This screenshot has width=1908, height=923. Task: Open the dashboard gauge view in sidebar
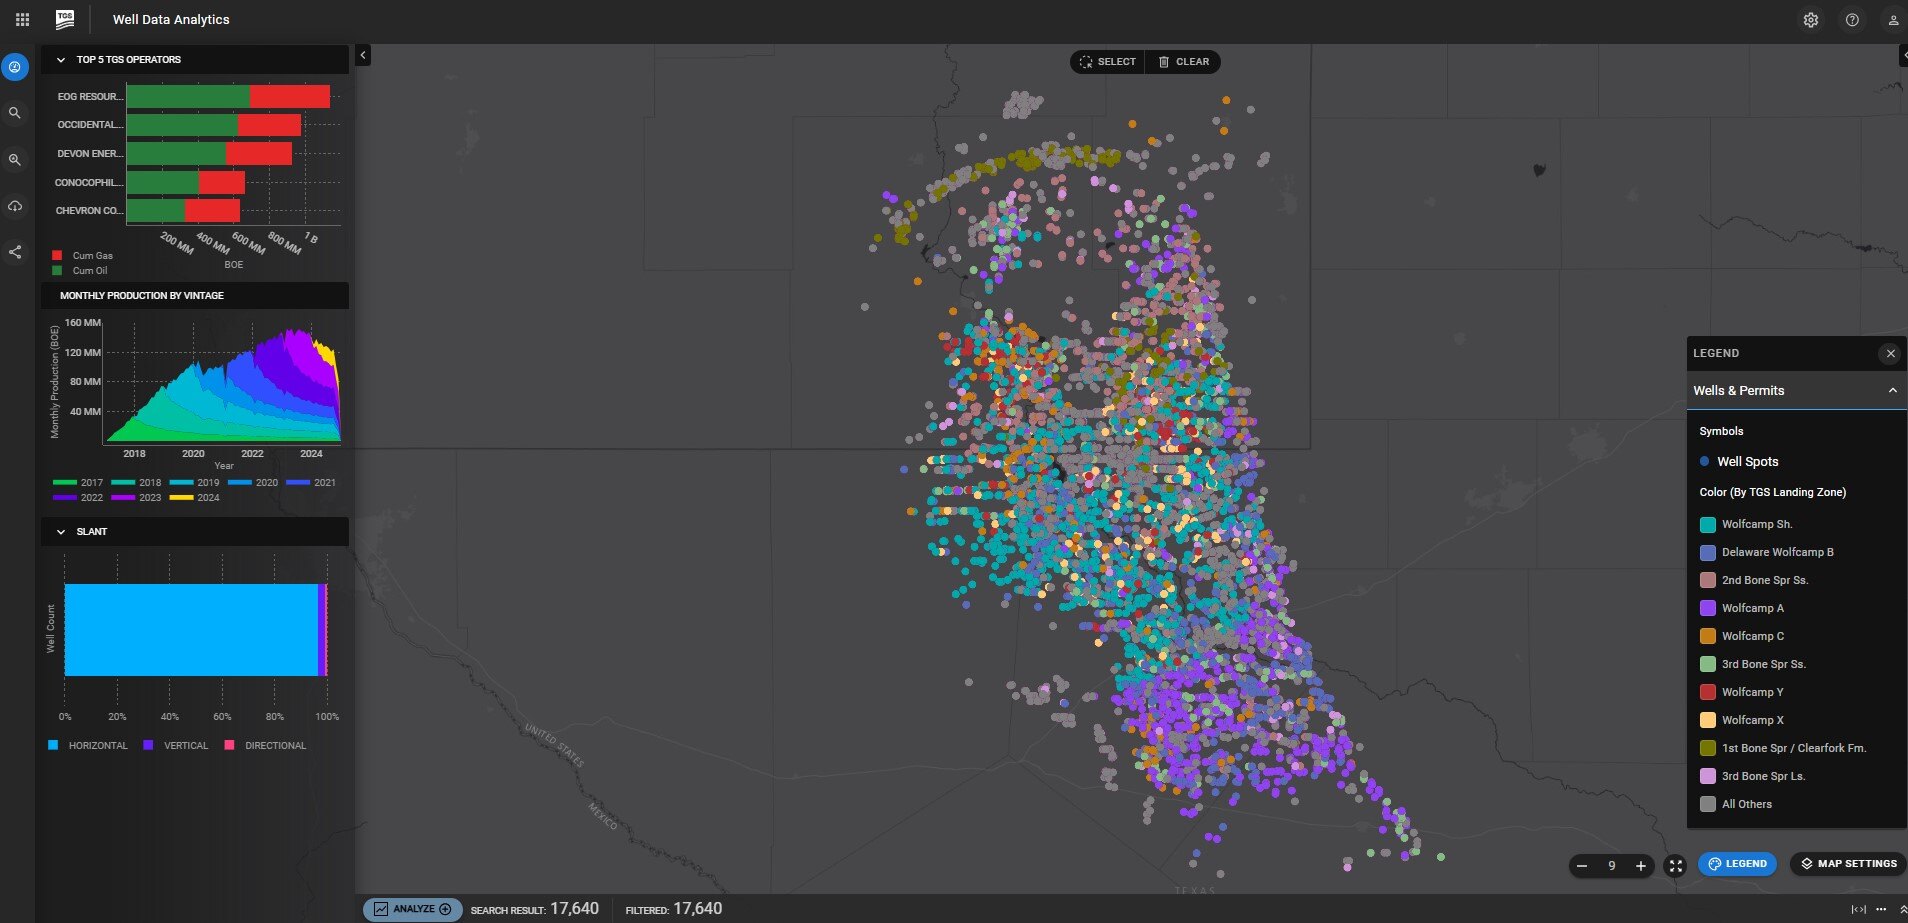(x=15, y=67)
